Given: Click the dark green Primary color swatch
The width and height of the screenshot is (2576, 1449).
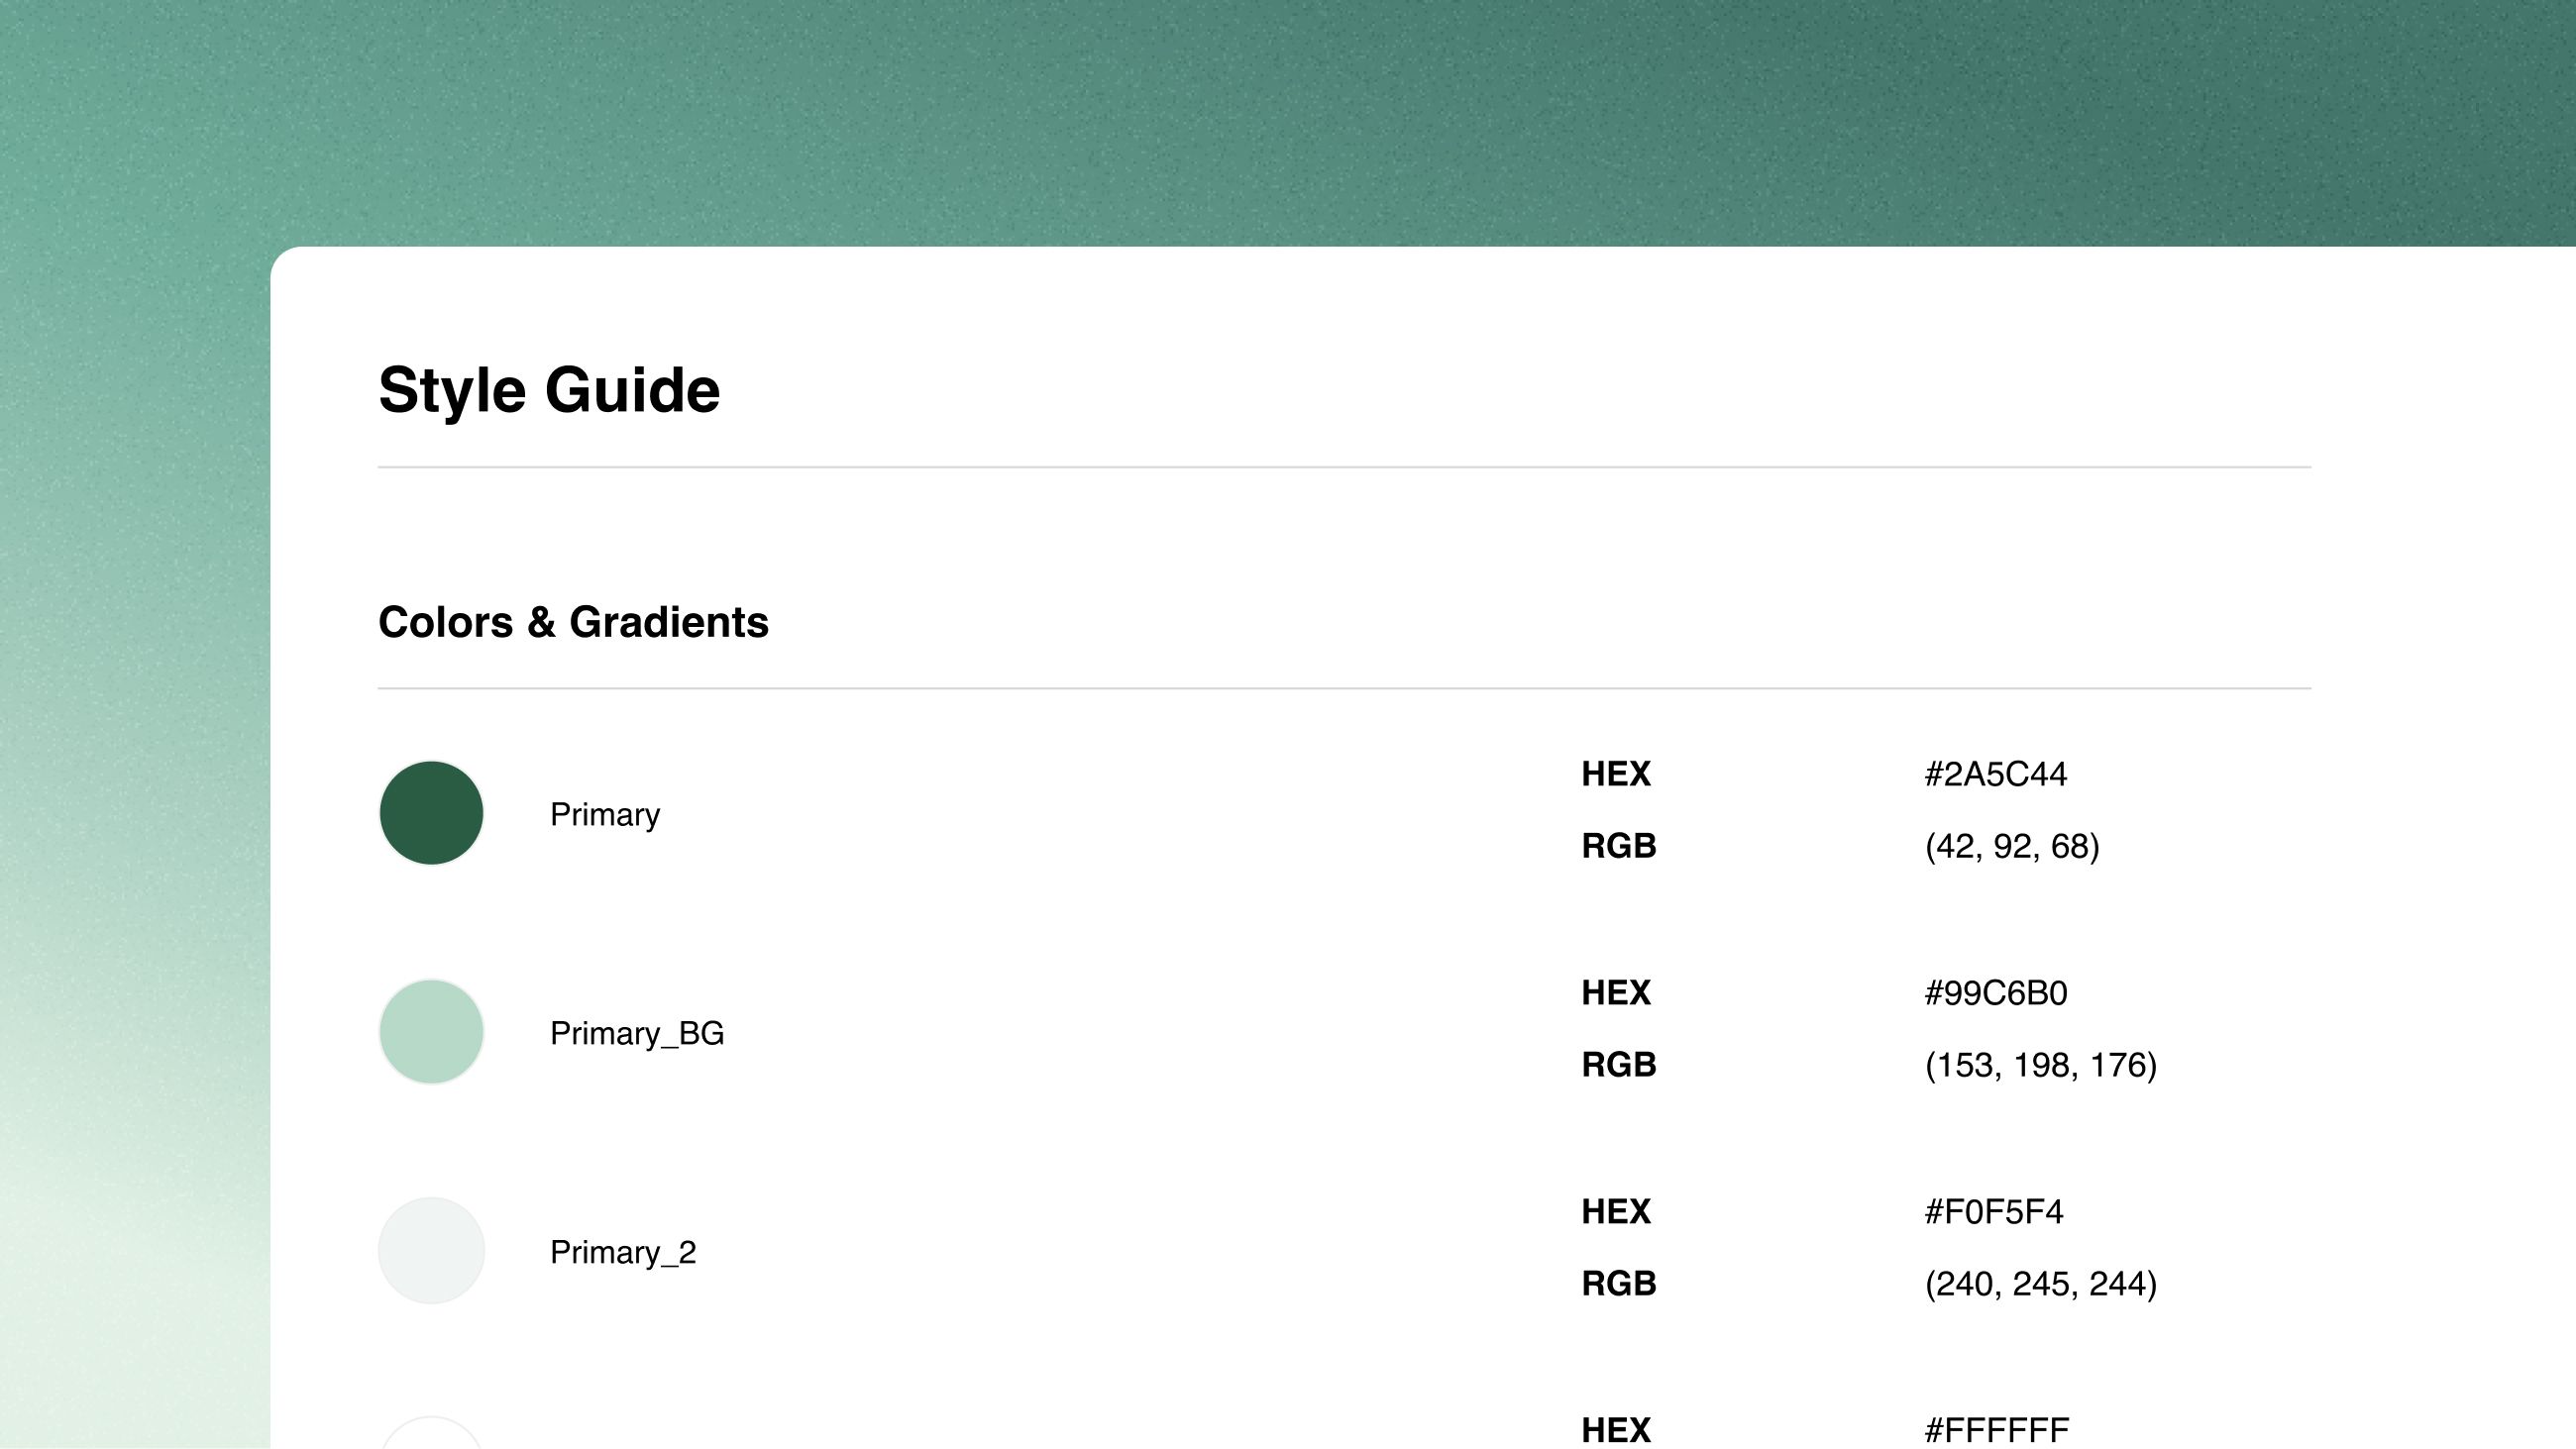Looking at the screenshot, I should 431,813.
